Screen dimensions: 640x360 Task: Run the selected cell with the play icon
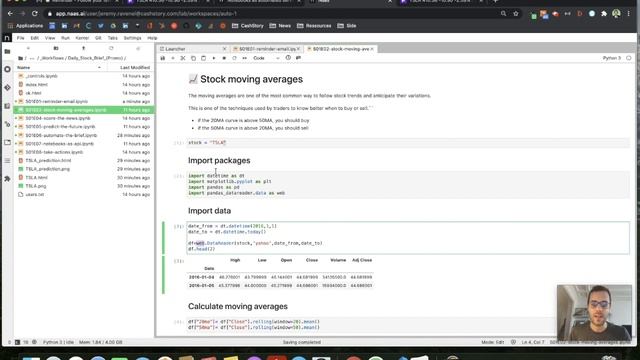click(213, 58)
